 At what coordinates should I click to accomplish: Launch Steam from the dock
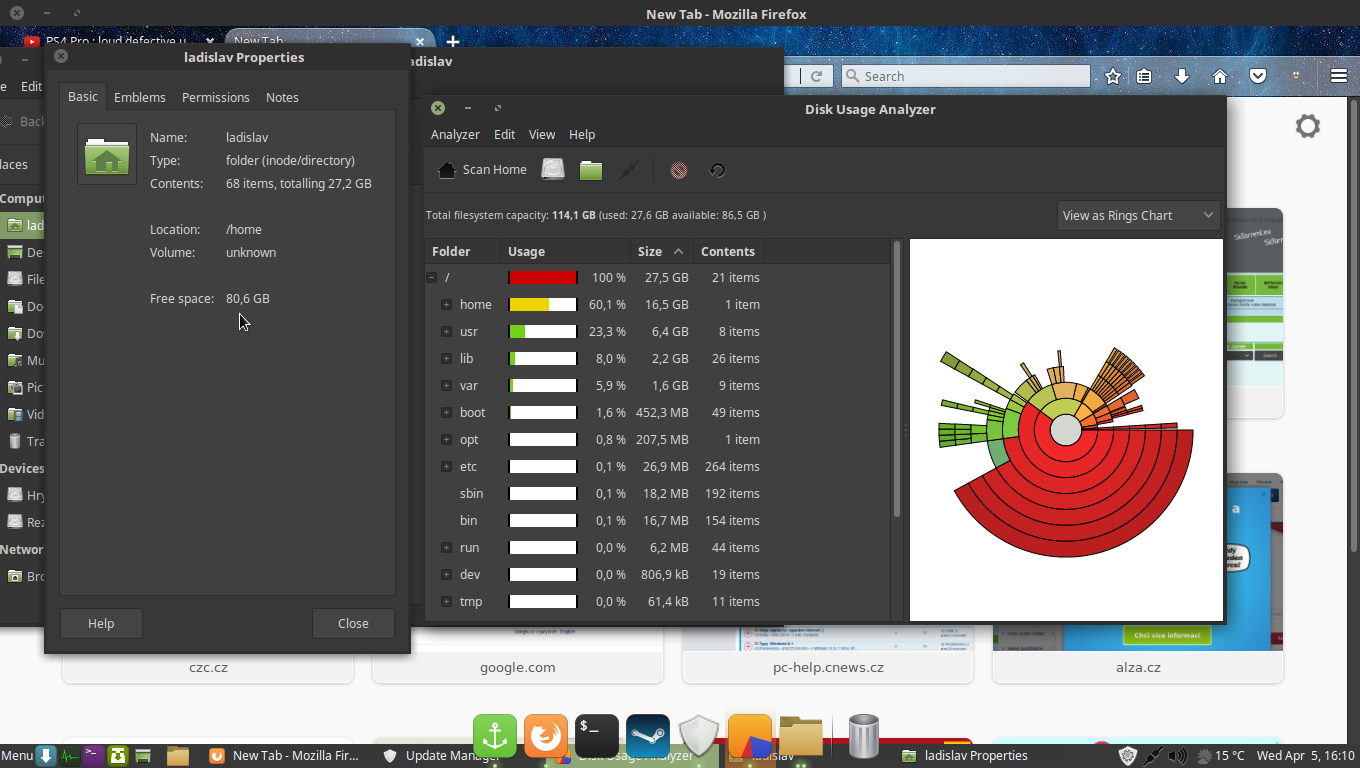click(x=648, y=736)
